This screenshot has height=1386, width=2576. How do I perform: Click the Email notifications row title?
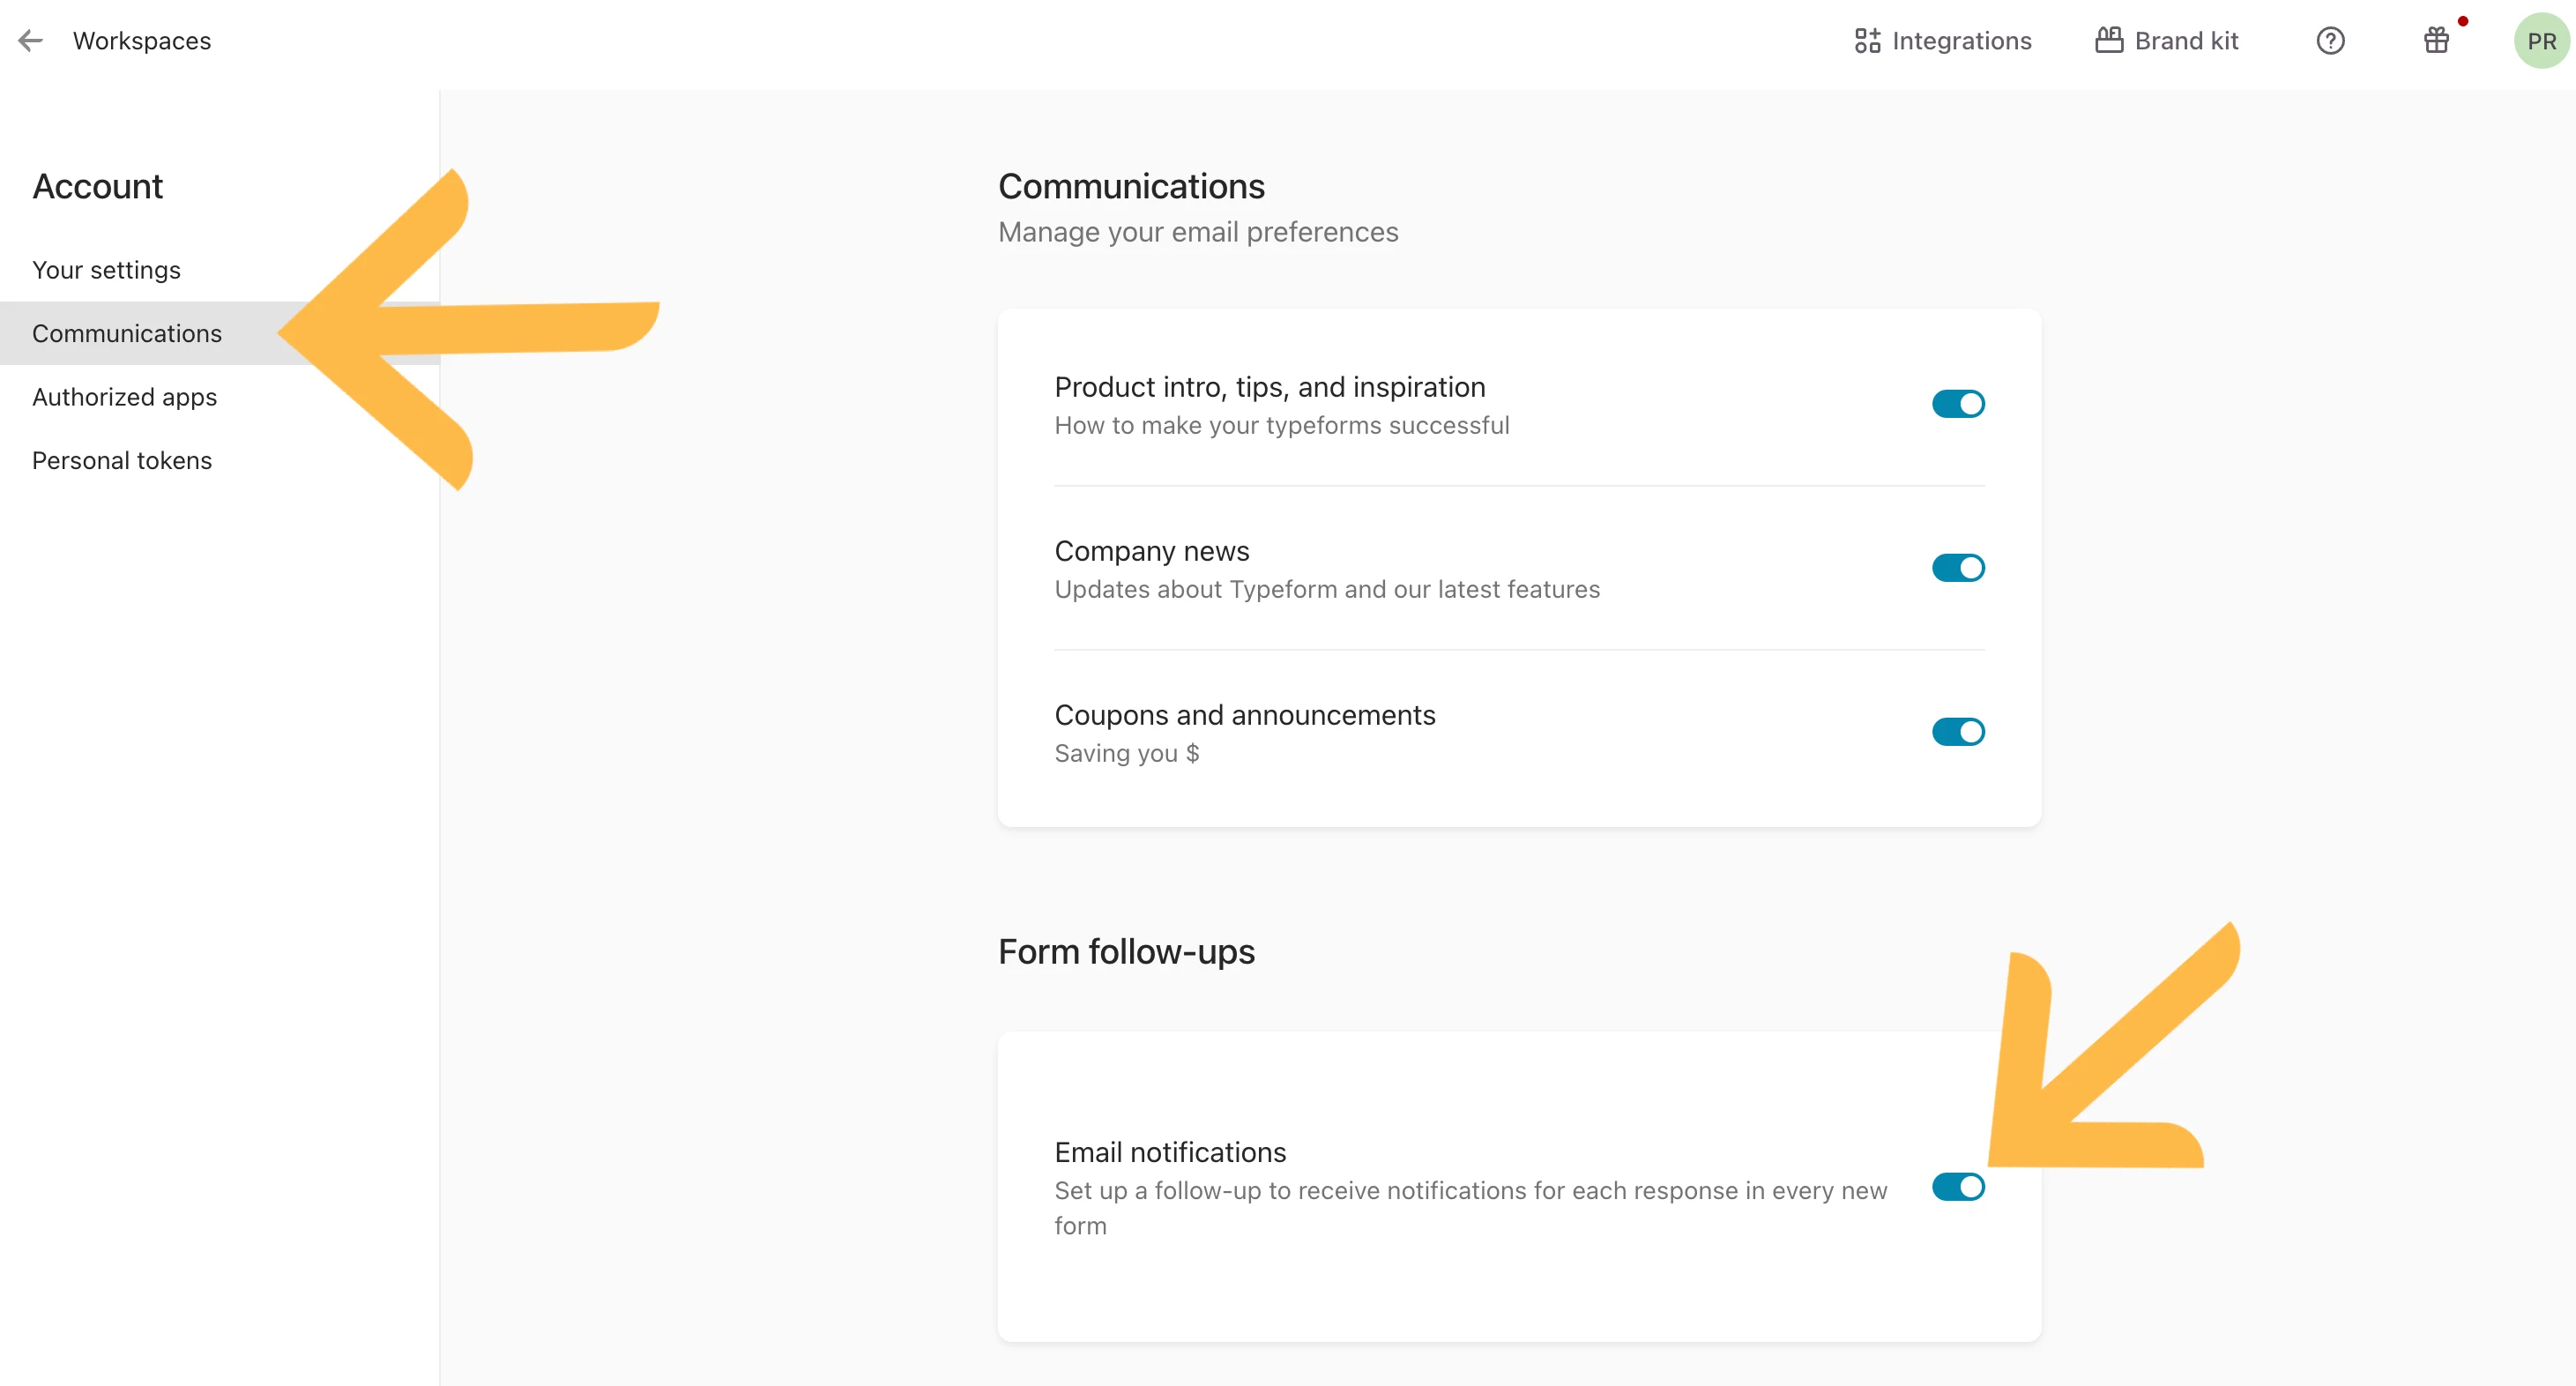[1170, 1152]
